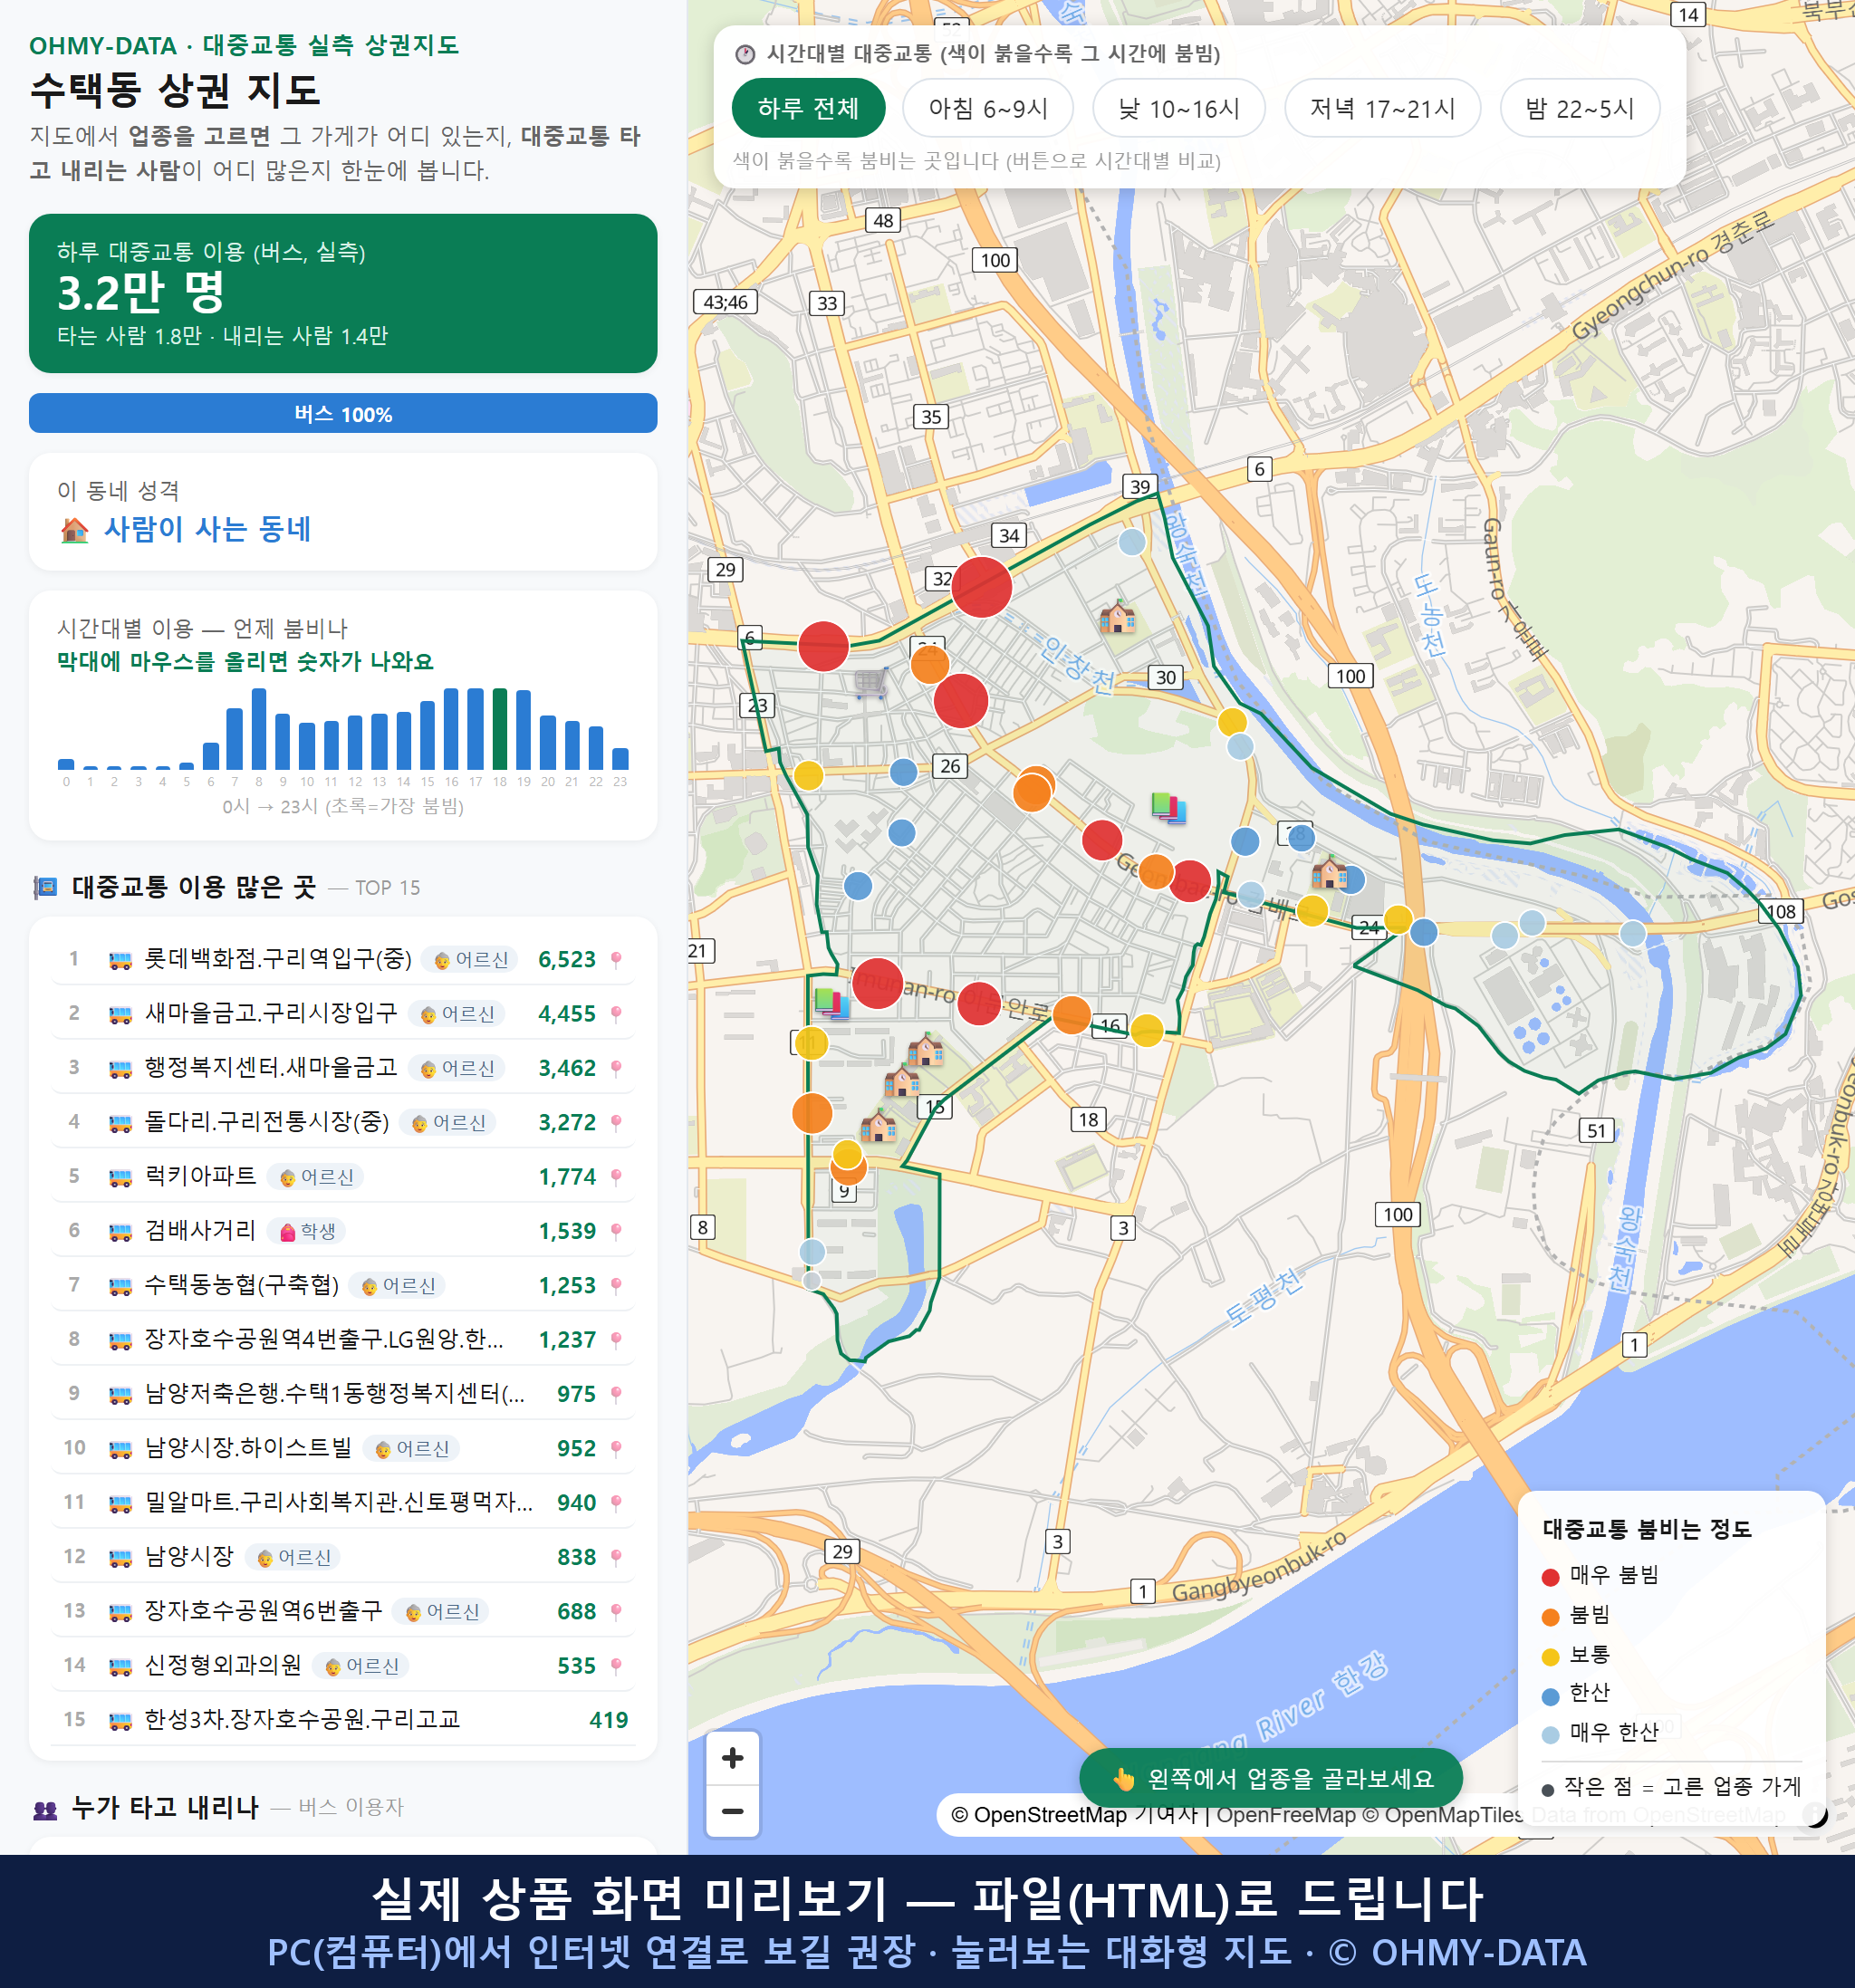Open the OpenFreeMap attribution link

[1285, 1815]
